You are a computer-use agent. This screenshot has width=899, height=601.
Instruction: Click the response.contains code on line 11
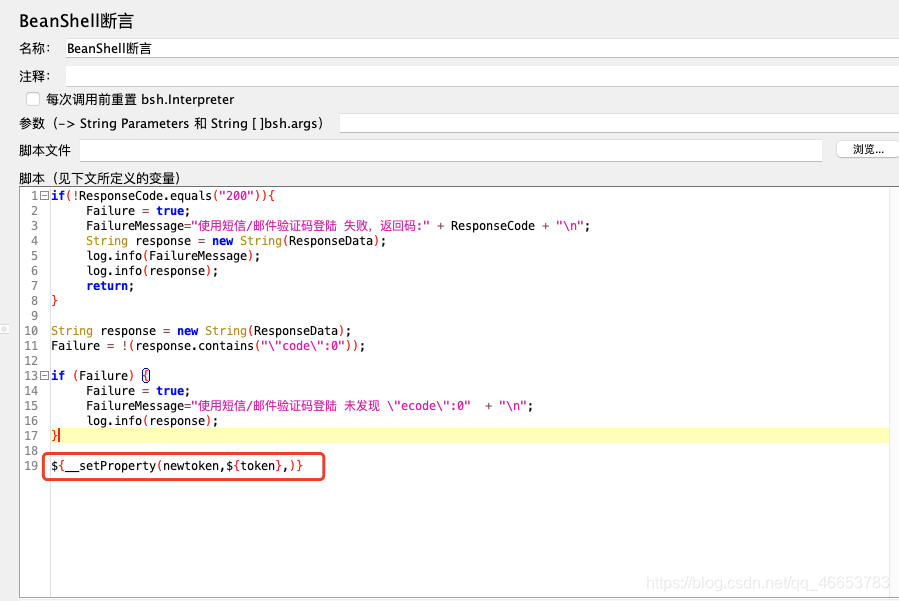point(208,346)
